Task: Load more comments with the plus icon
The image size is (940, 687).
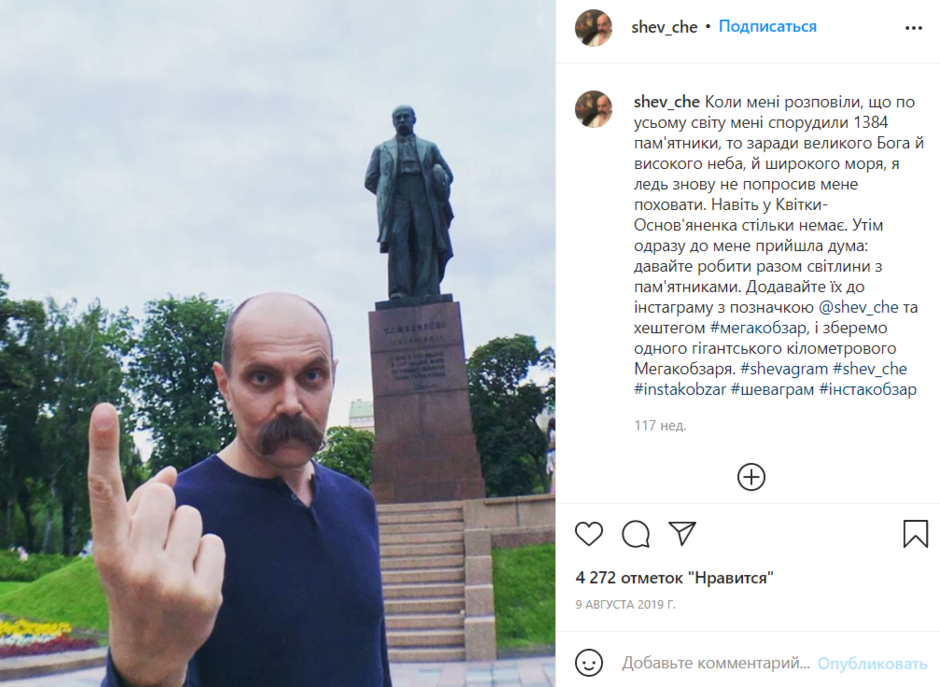Action: tap(751, 477)
